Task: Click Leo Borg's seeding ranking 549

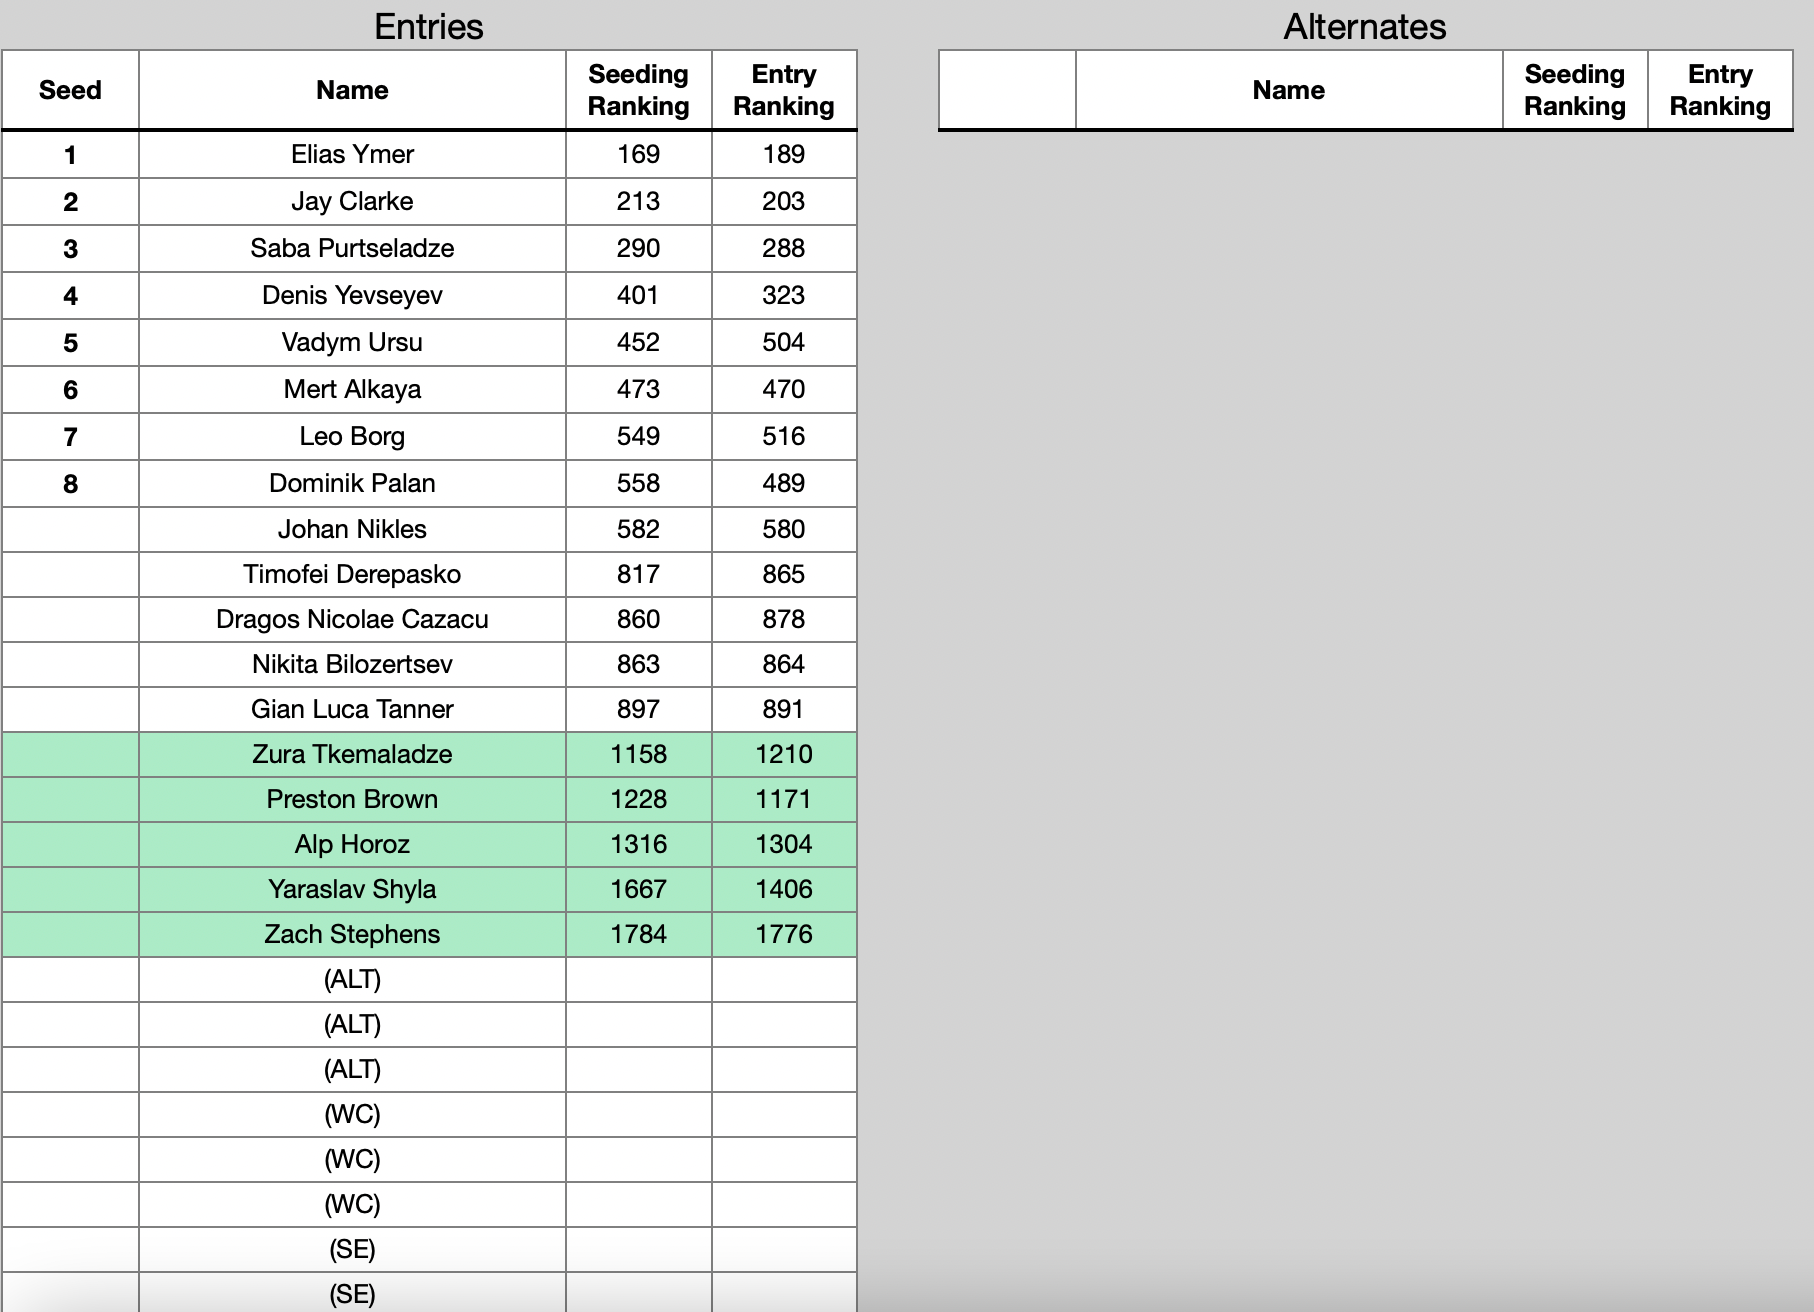Action: click(638, 437)
